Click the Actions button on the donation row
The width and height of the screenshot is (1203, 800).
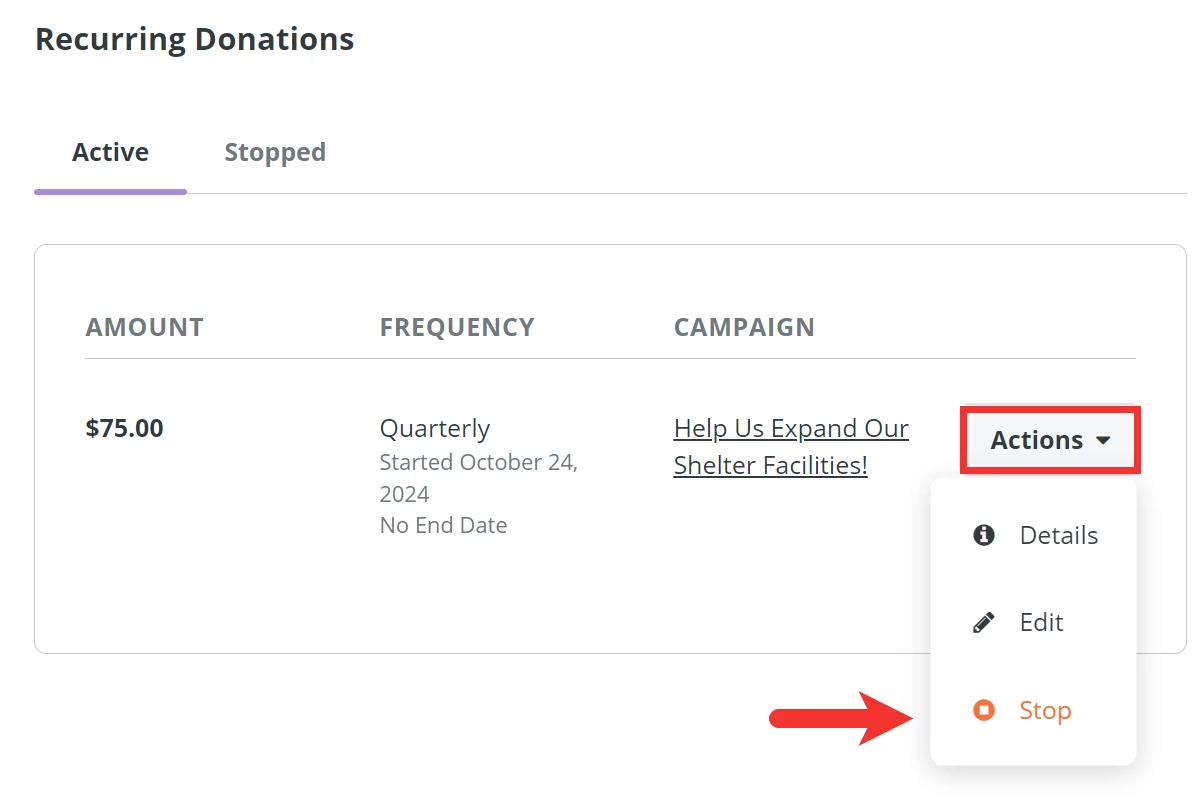pyautogui.click(x=1048, y=440)
